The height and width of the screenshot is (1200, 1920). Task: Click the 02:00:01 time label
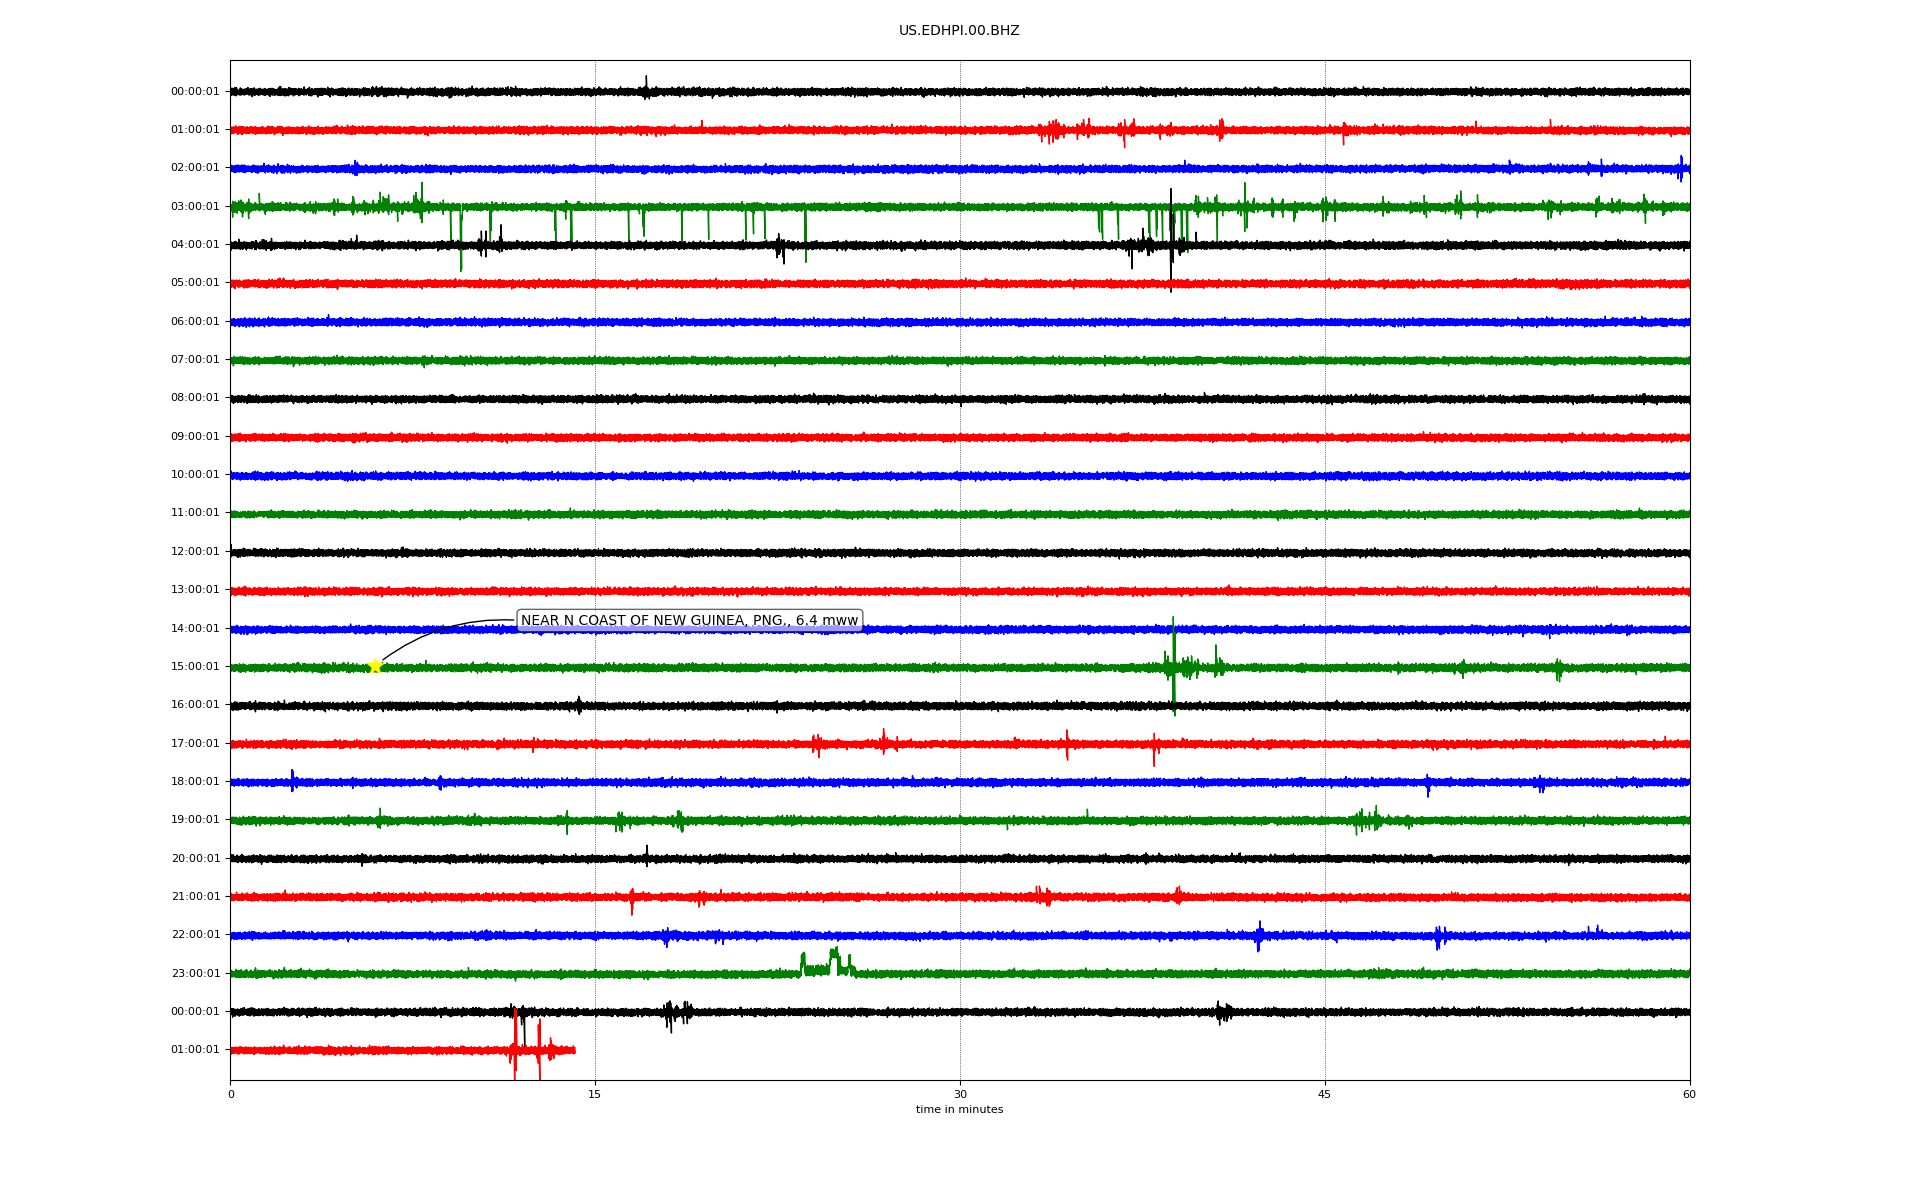[x=195, y=167]
